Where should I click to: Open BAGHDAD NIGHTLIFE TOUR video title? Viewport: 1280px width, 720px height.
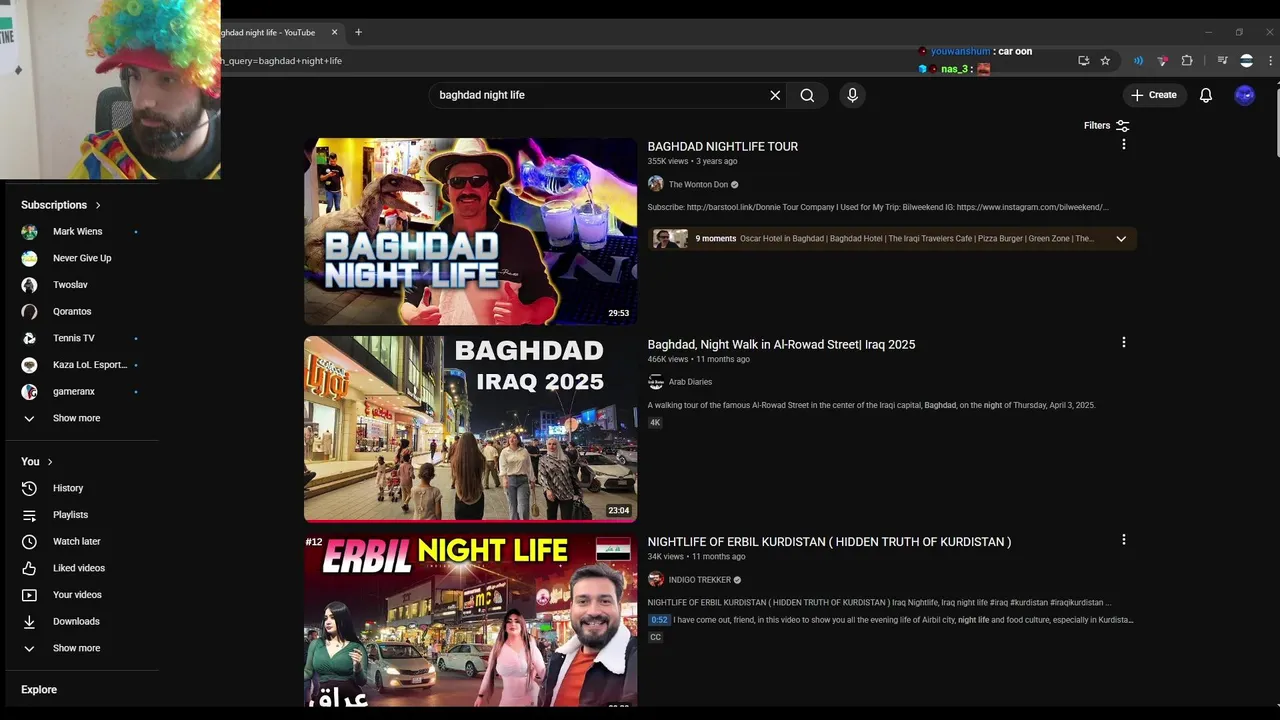[723, 147]
